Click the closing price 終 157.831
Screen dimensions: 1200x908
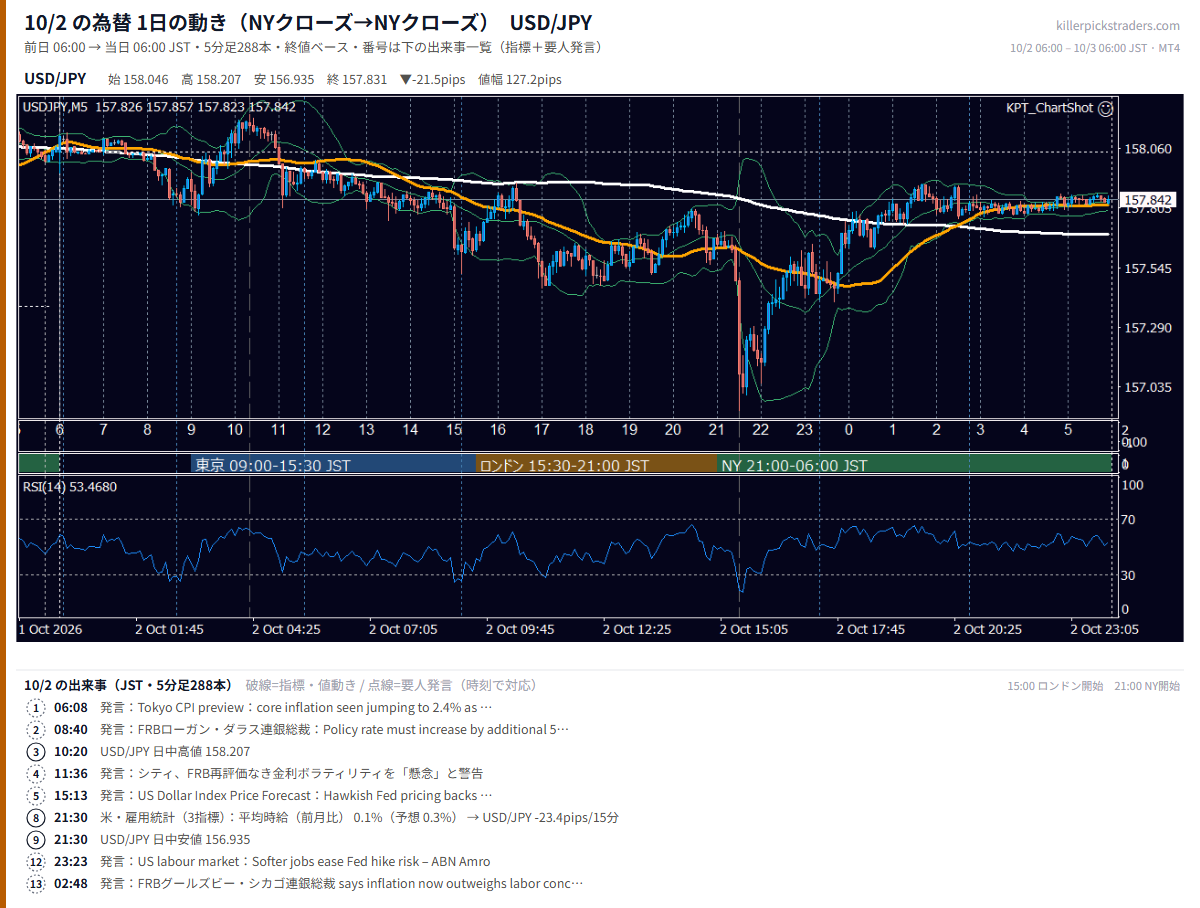357,80
